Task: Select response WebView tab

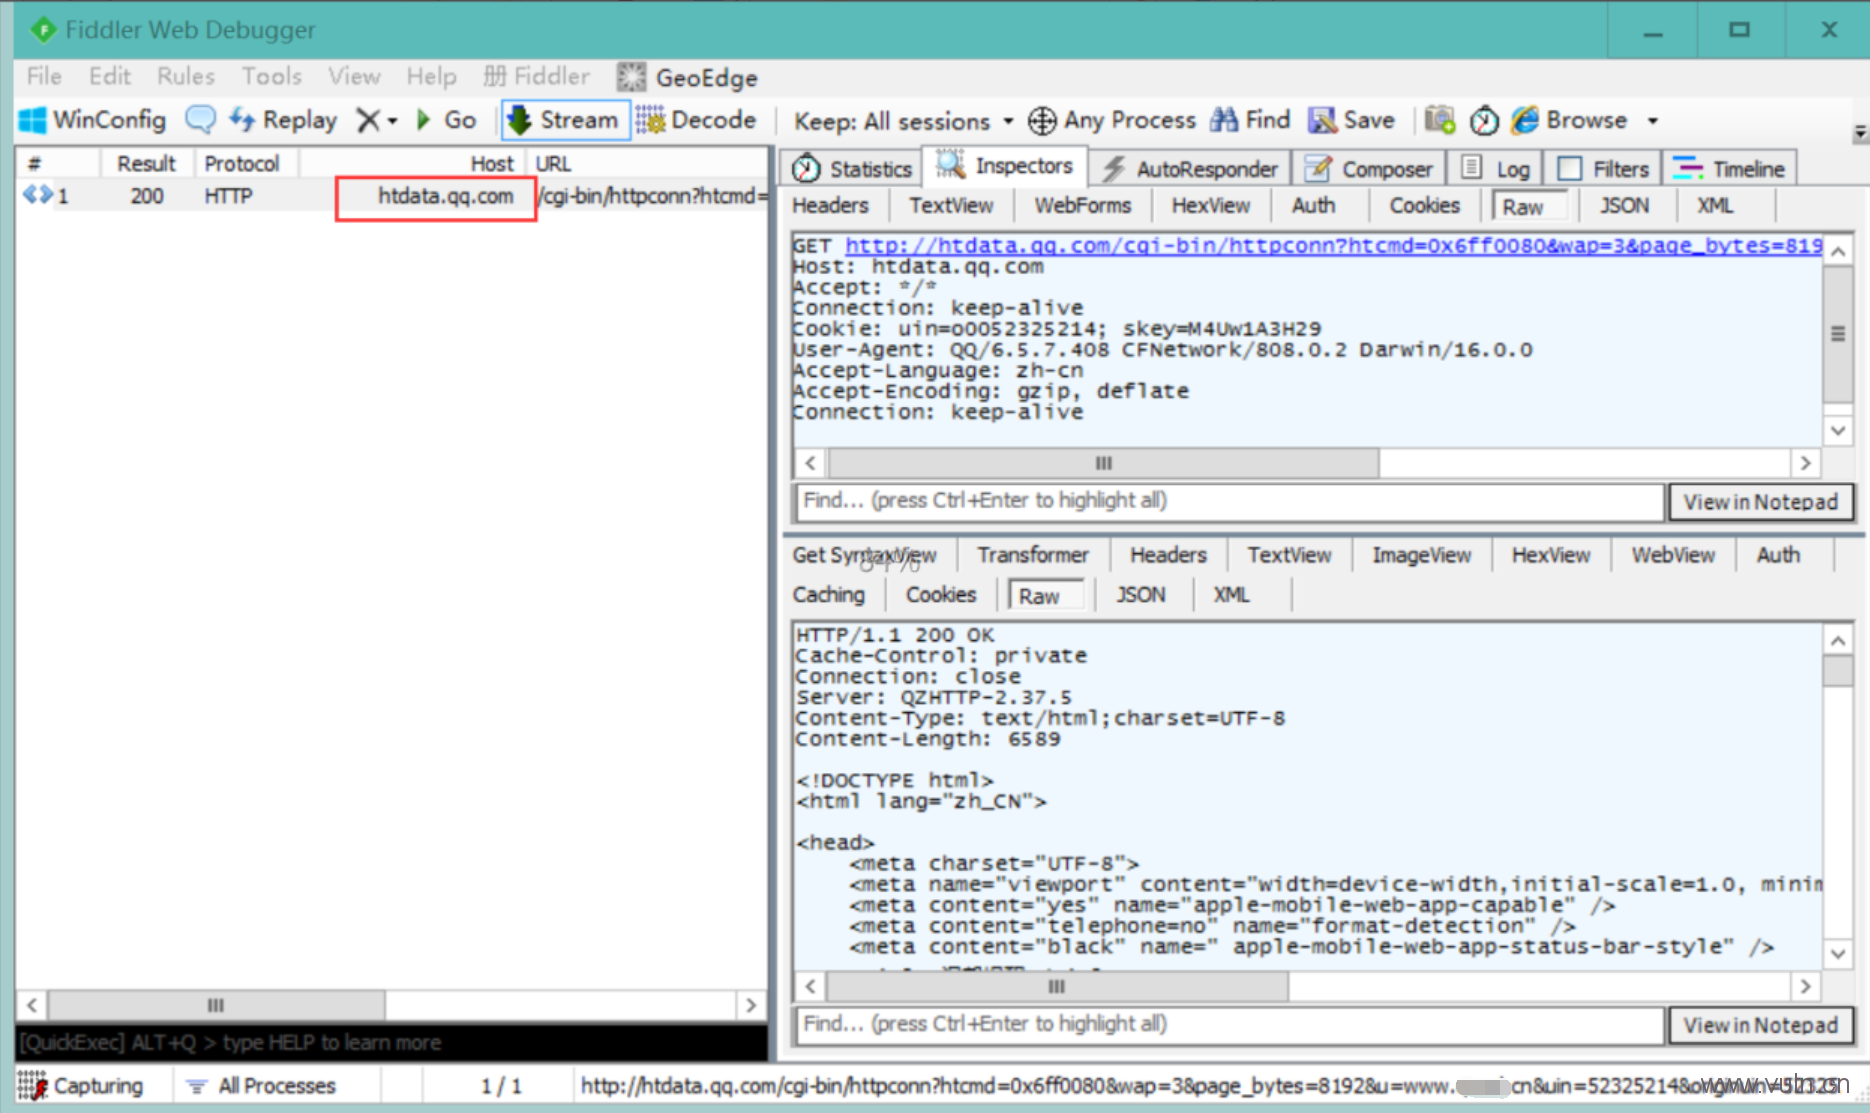Action: [1673, 555]
